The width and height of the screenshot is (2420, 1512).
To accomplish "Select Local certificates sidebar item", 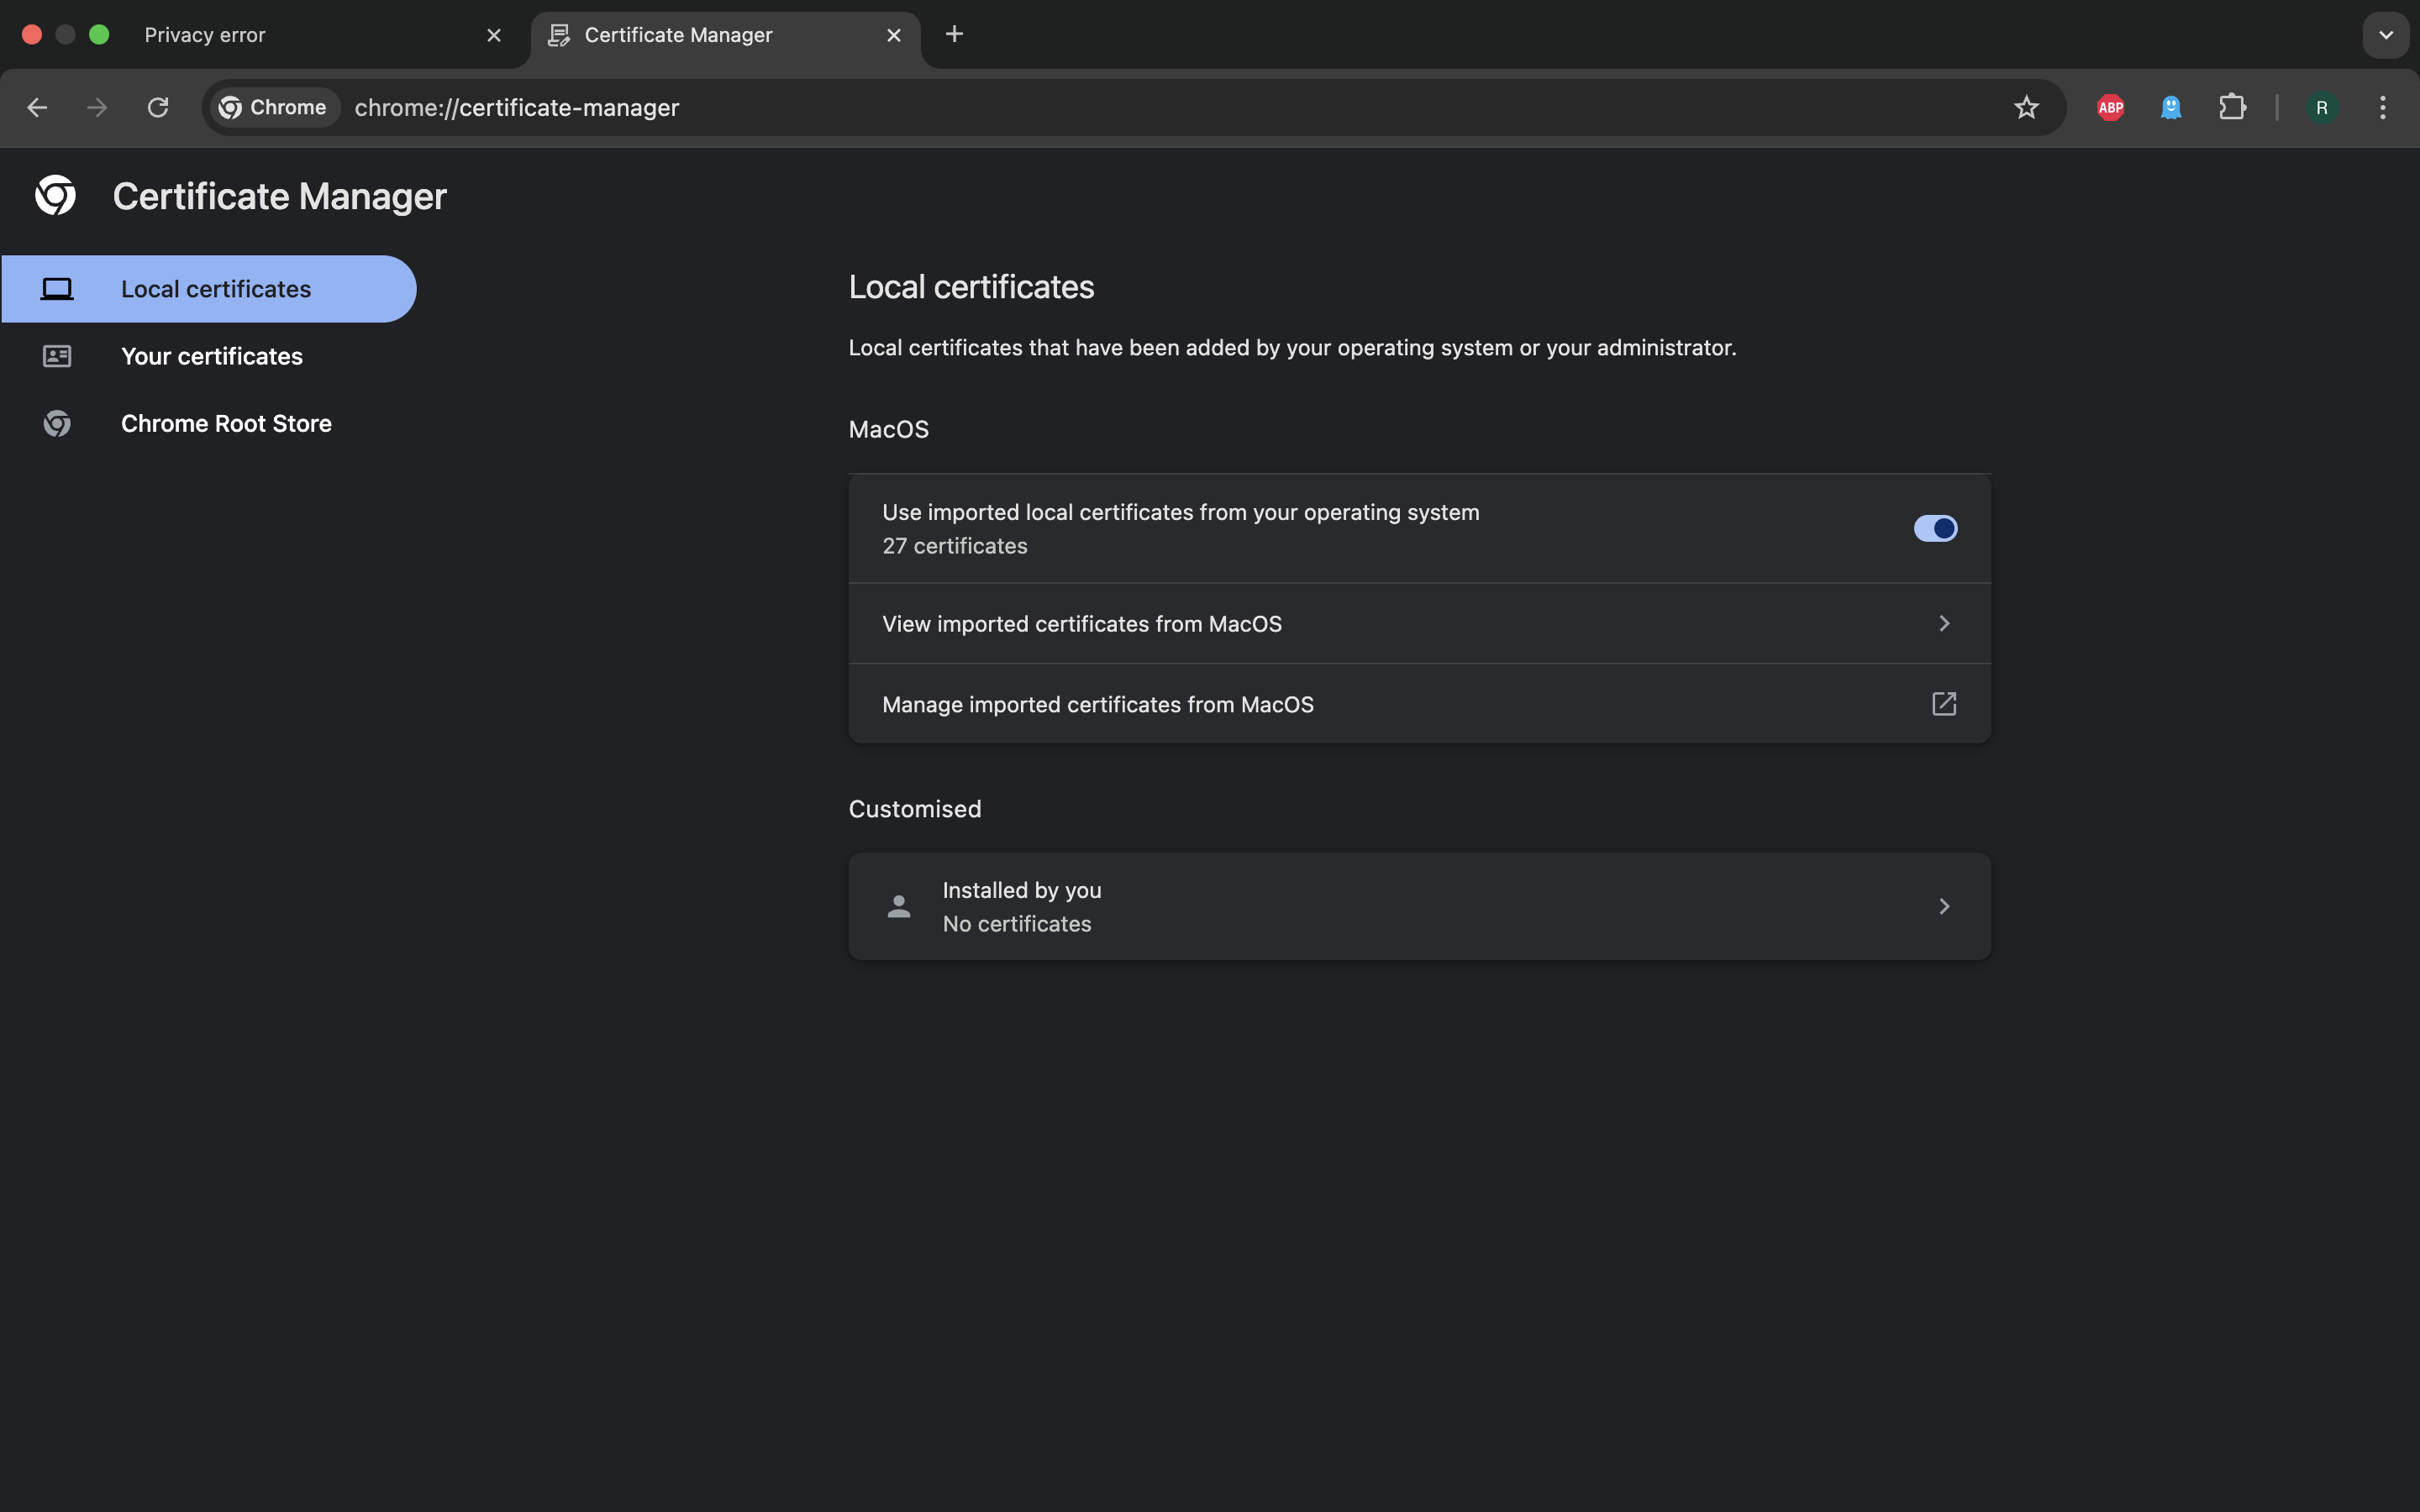I will (215, 289).
